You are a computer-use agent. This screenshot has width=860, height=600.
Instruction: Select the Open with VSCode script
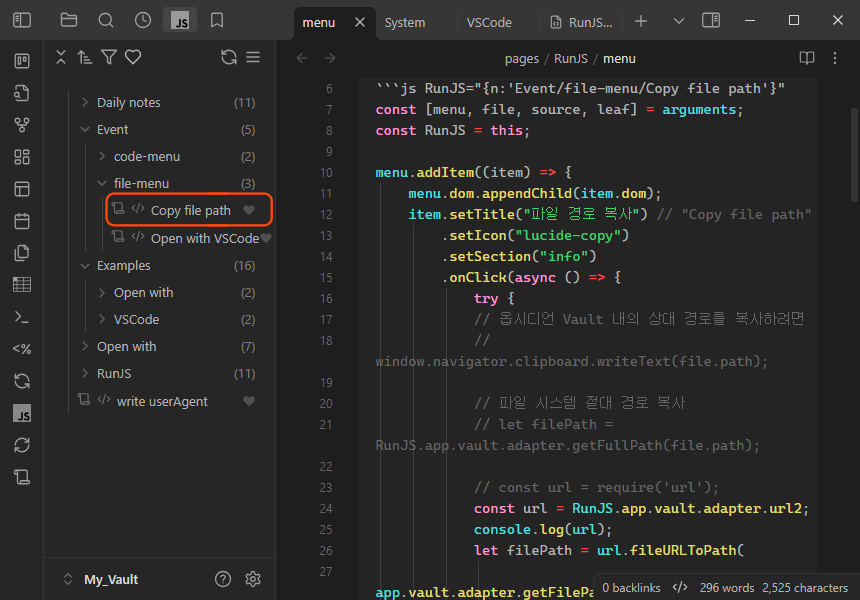[x=205, y=239]
